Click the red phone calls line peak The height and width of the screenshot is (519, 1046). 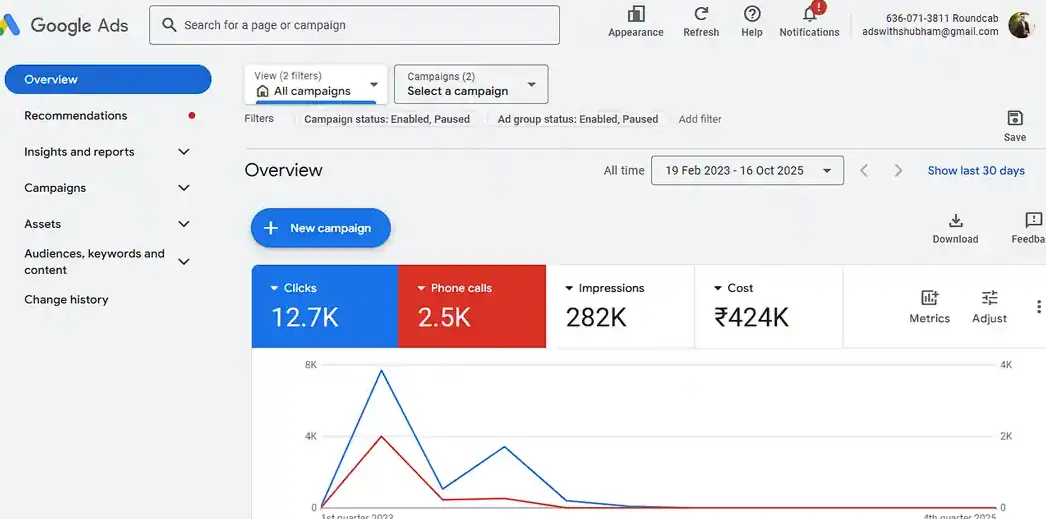[x=382, y=436]
